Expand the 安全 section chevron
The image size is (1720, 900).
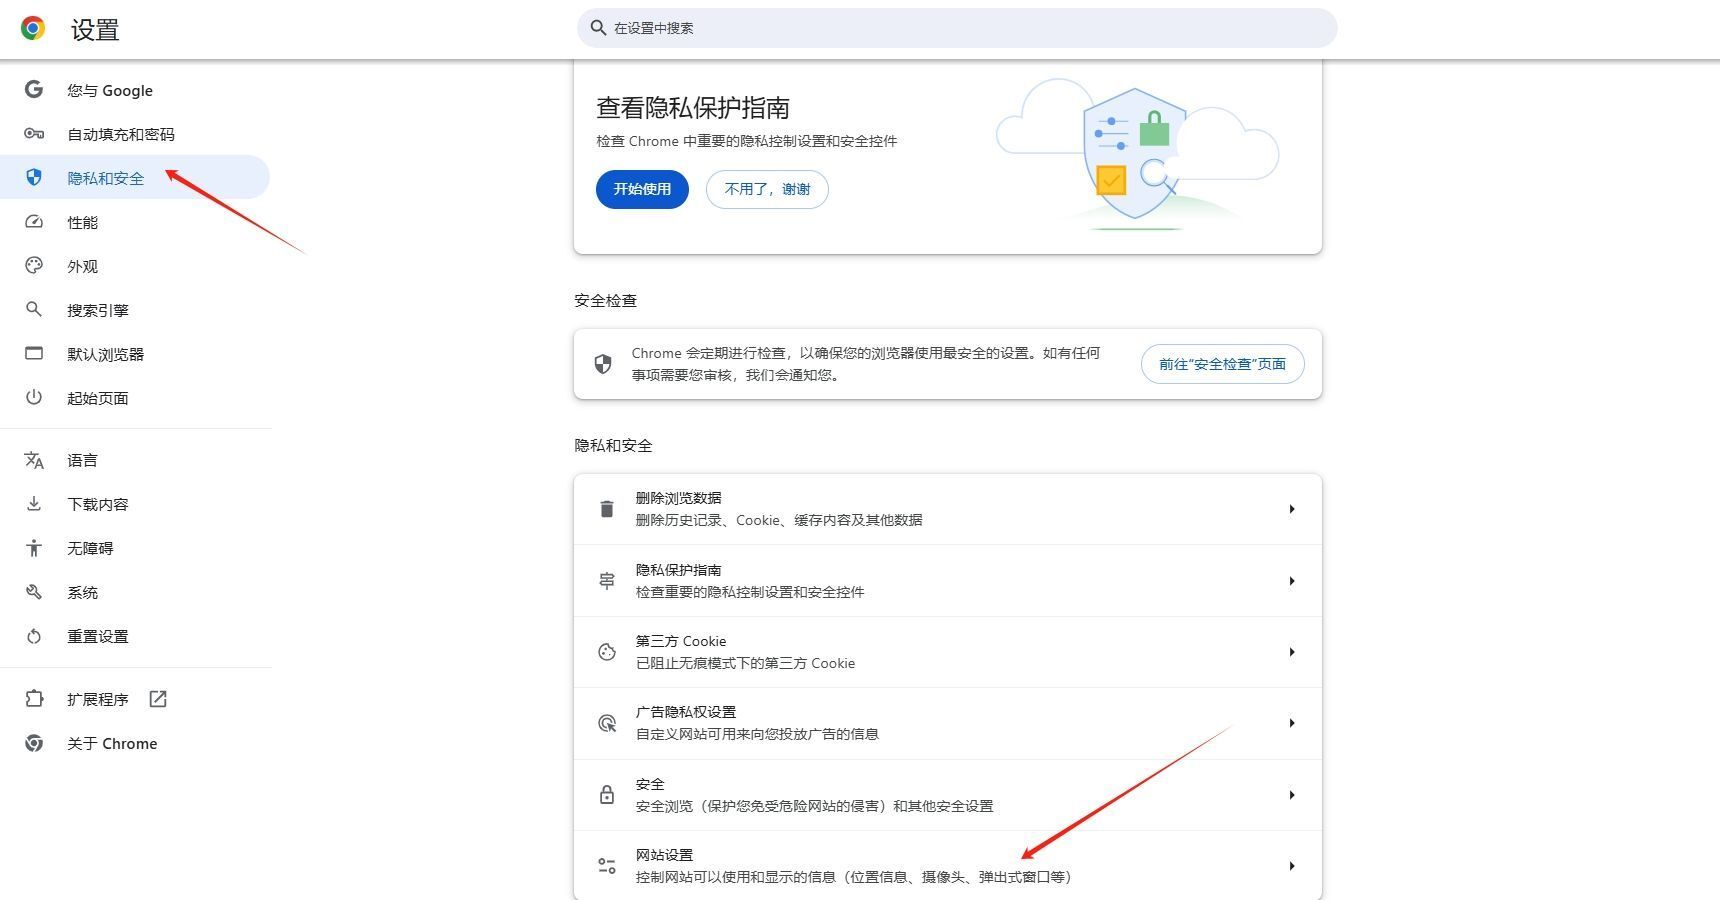(1292, 794)
